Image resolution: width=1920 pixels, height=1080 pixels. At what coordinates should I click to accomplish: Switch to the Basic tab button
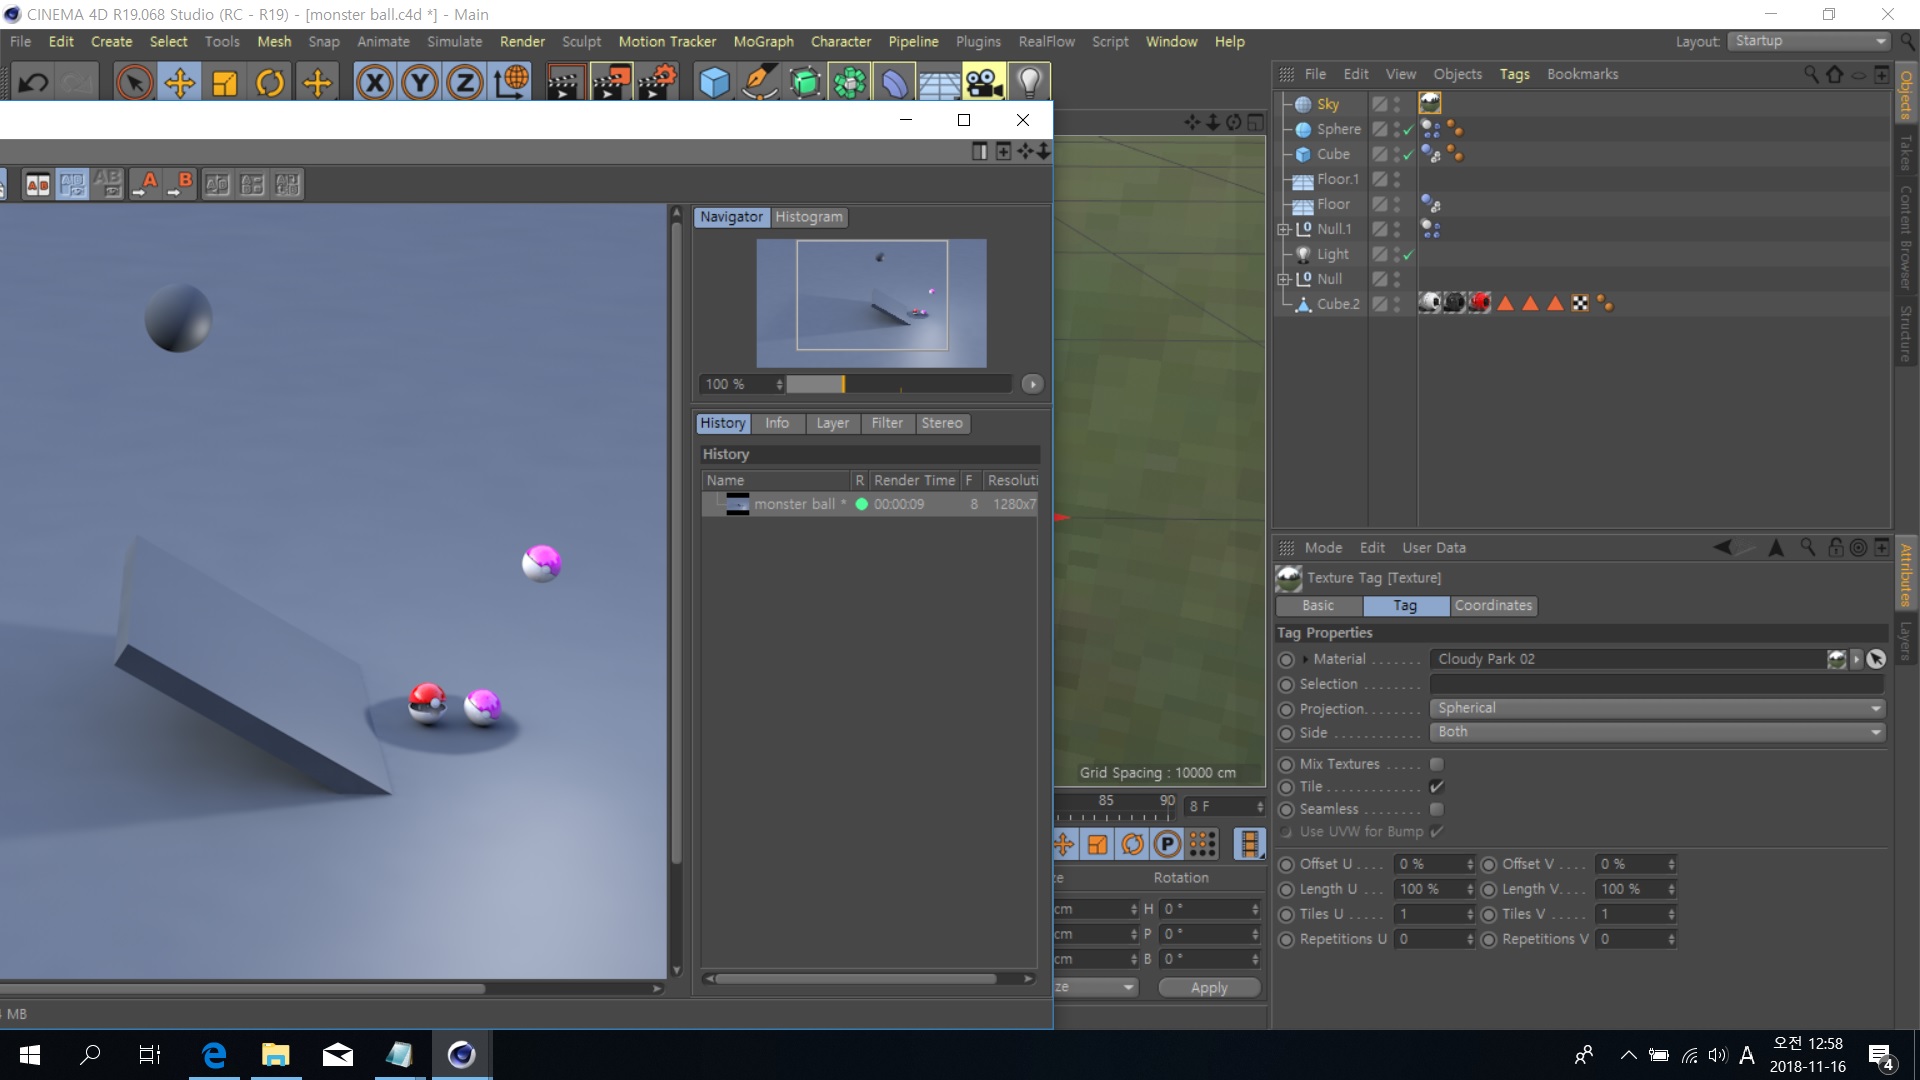[x=1318, y=606]
